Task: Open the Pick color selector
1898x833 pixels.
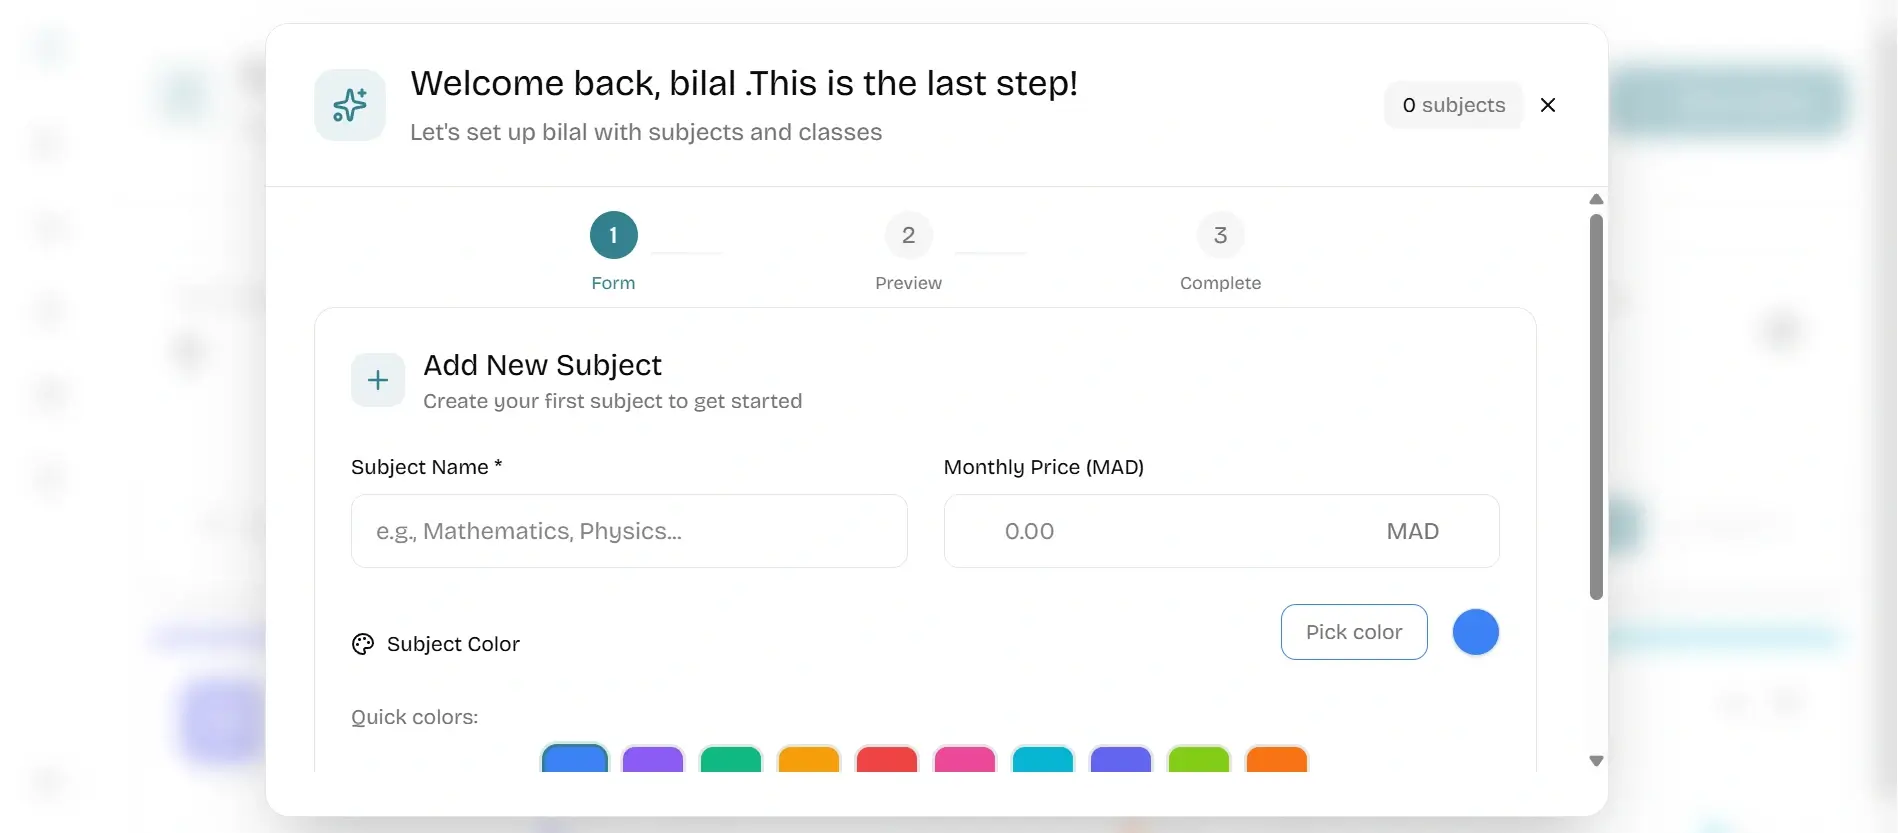Action: click(x=1353, y=631)
